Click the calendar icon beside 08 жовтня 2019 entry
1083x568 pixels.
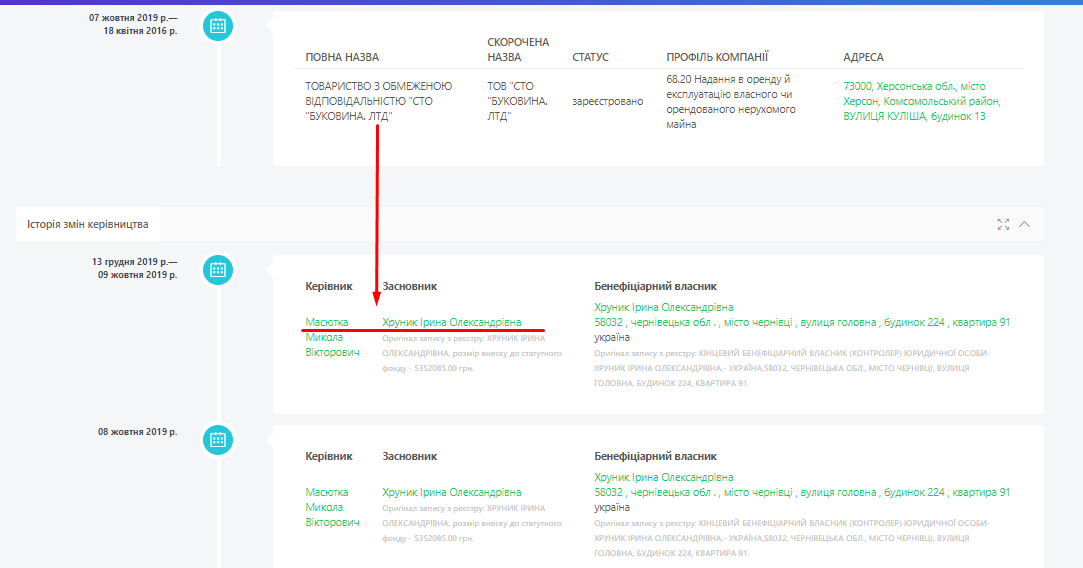[218, 439]
